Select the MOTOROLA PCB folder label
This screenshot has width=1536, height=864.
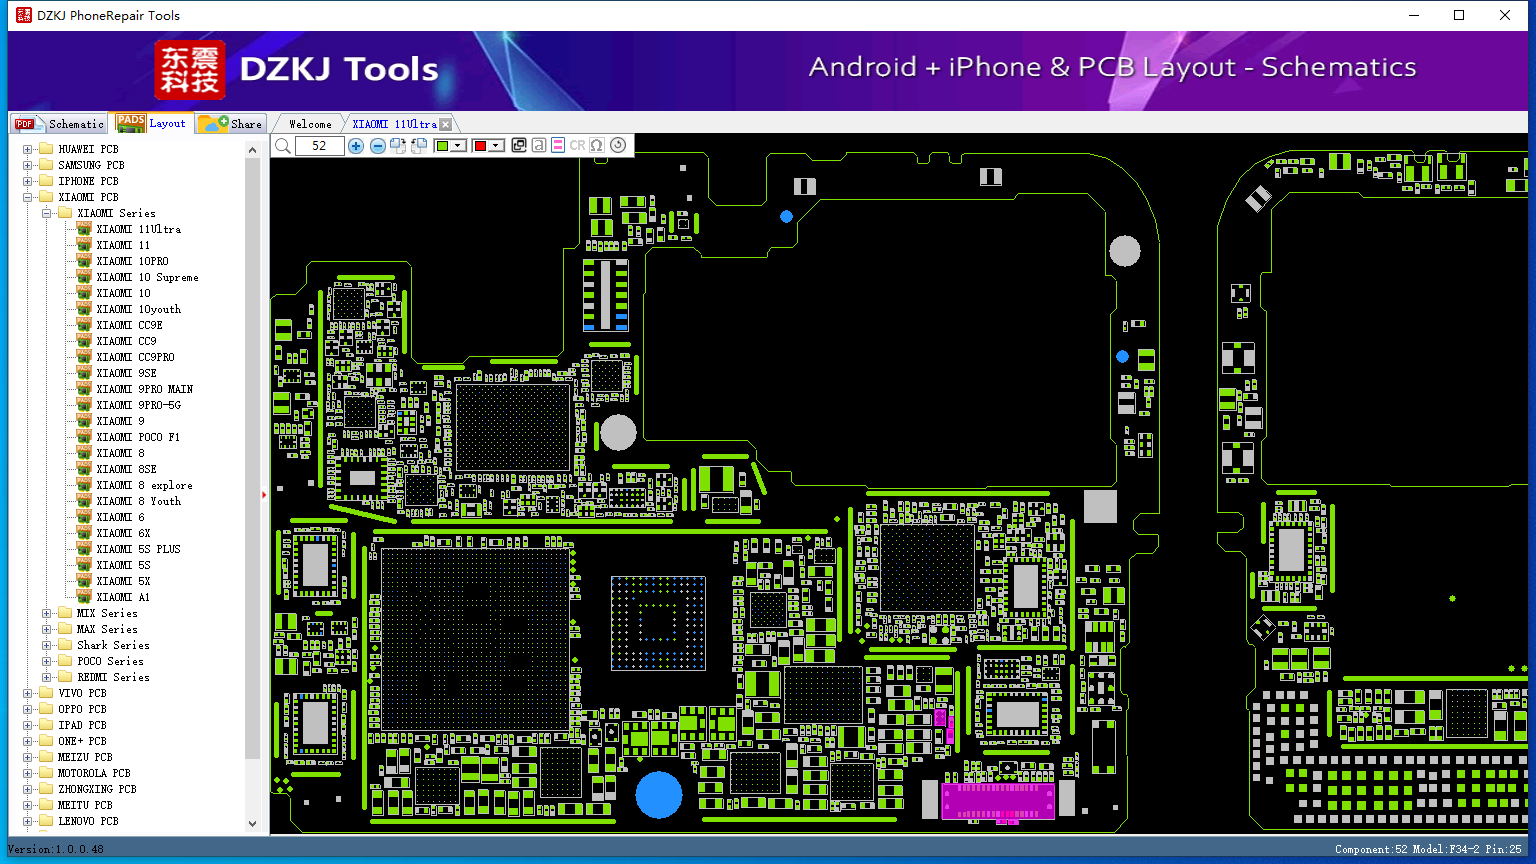click(x=94, y=773)
